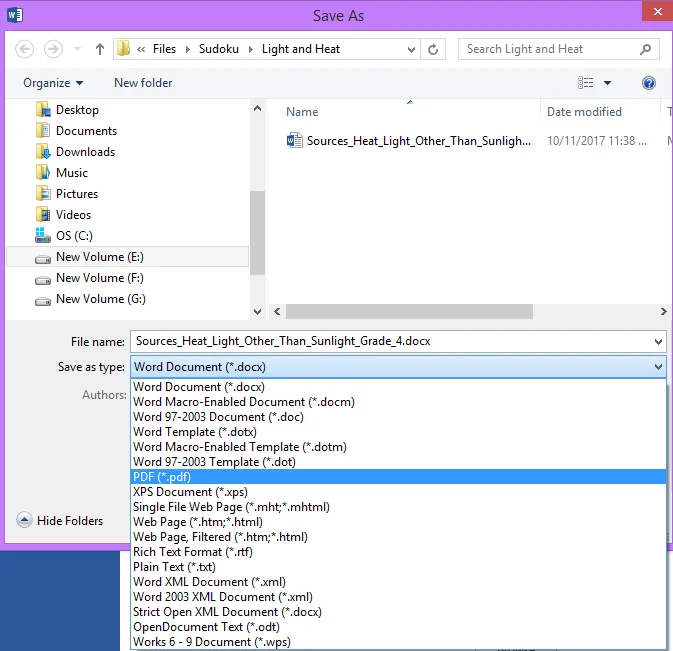Click the Word icon in title bar
Screen dimensions: 673x651
(x=15, y=15)
